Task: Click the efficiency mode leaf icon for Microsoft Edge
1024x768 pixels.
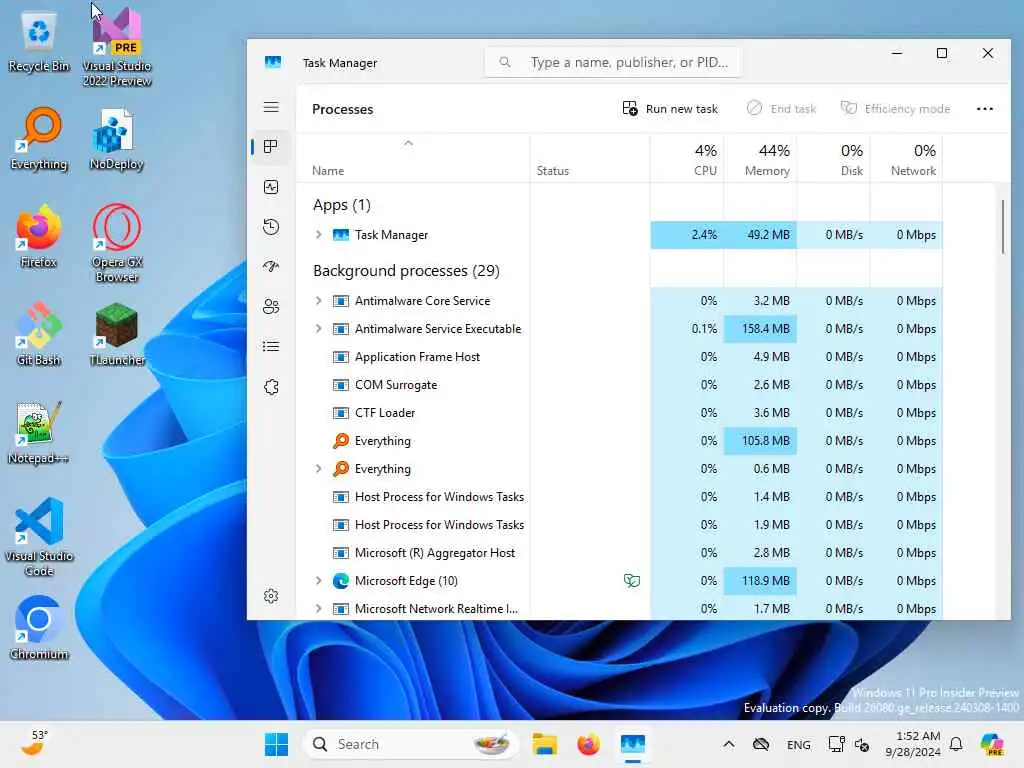Action: 632,581
